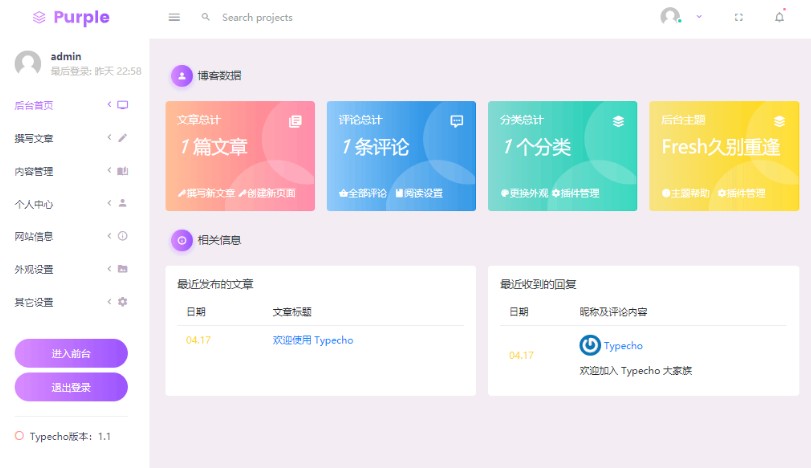Click the 进入前台 button

[71, 353]
